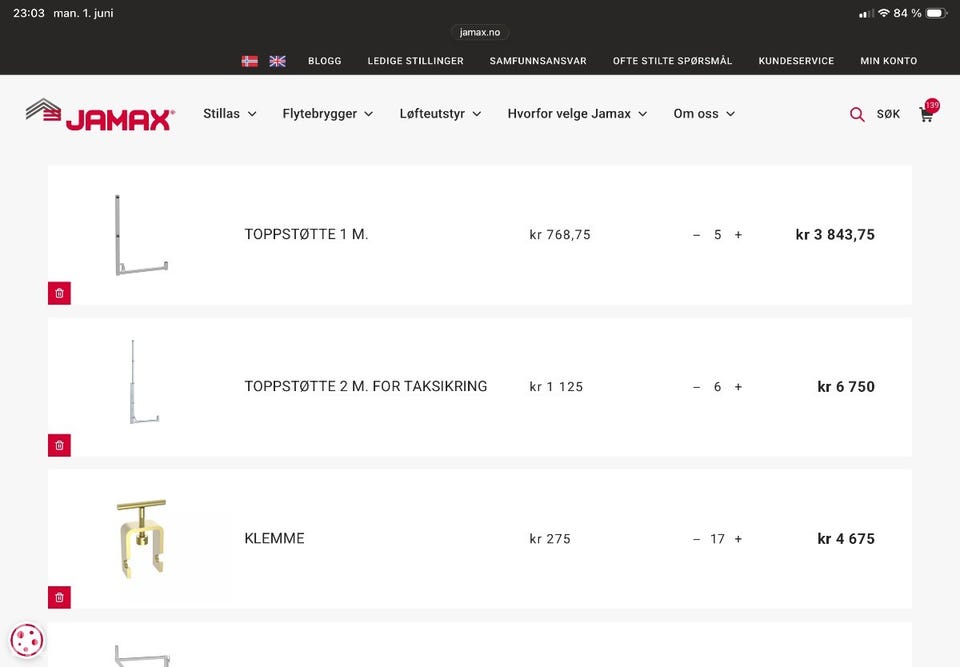
Task: Delete KLEMME from cart
Action: pyautogui.click(x=59, y=597)
